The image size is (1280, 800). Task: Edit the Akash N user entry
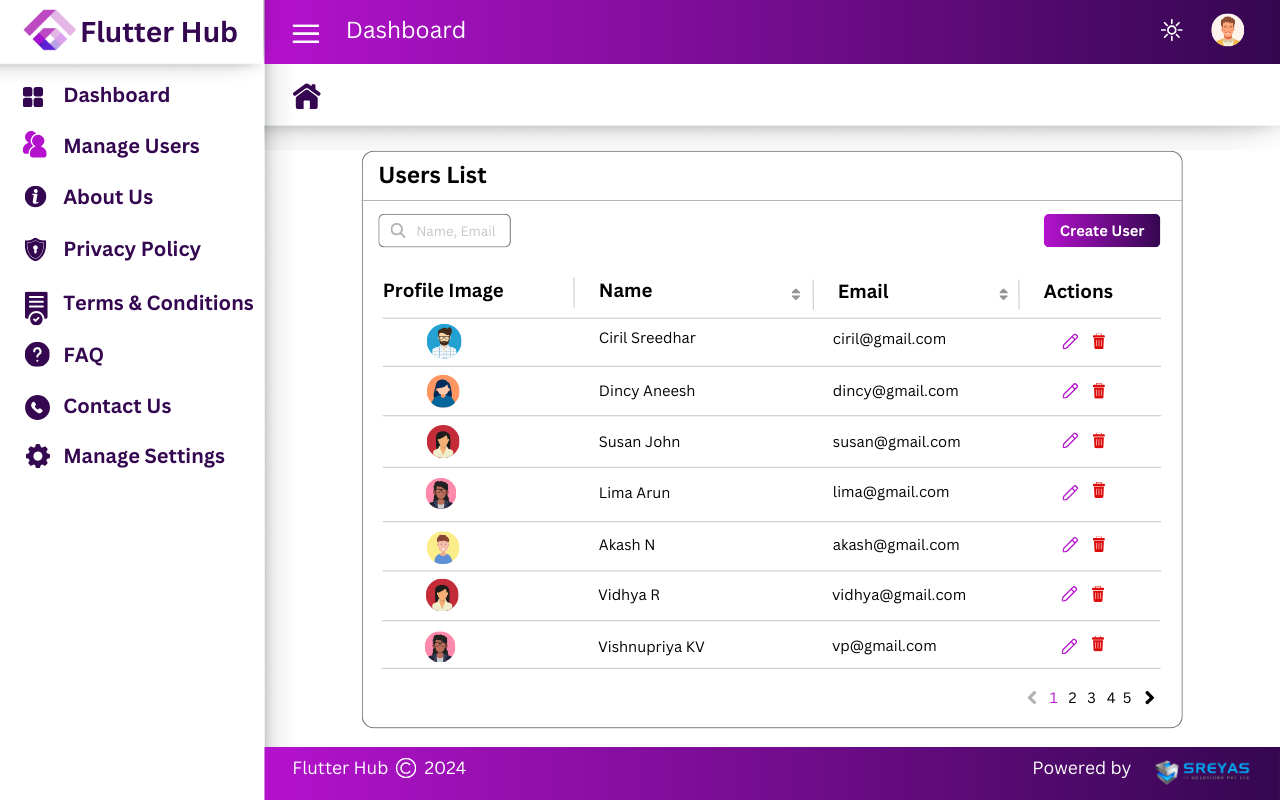1070,545
